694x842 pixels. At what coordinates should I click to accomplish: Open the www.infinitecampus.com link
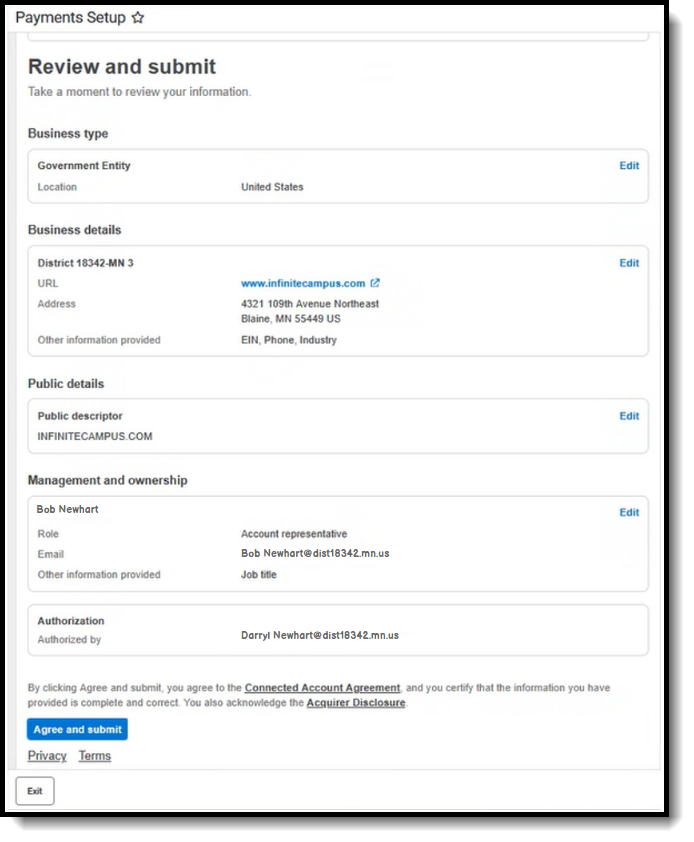pyautogui.click(x=303, y=284)
